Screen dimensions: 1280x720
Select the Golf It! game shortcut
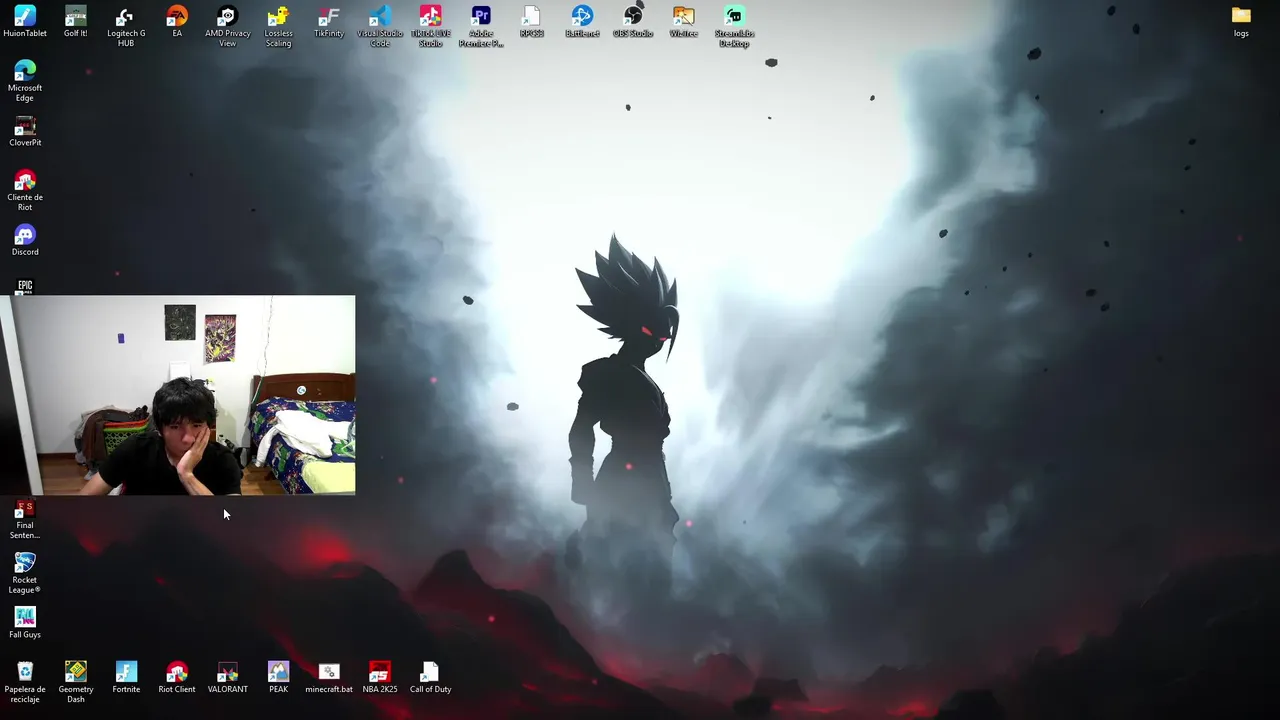(x=76, y=22)
